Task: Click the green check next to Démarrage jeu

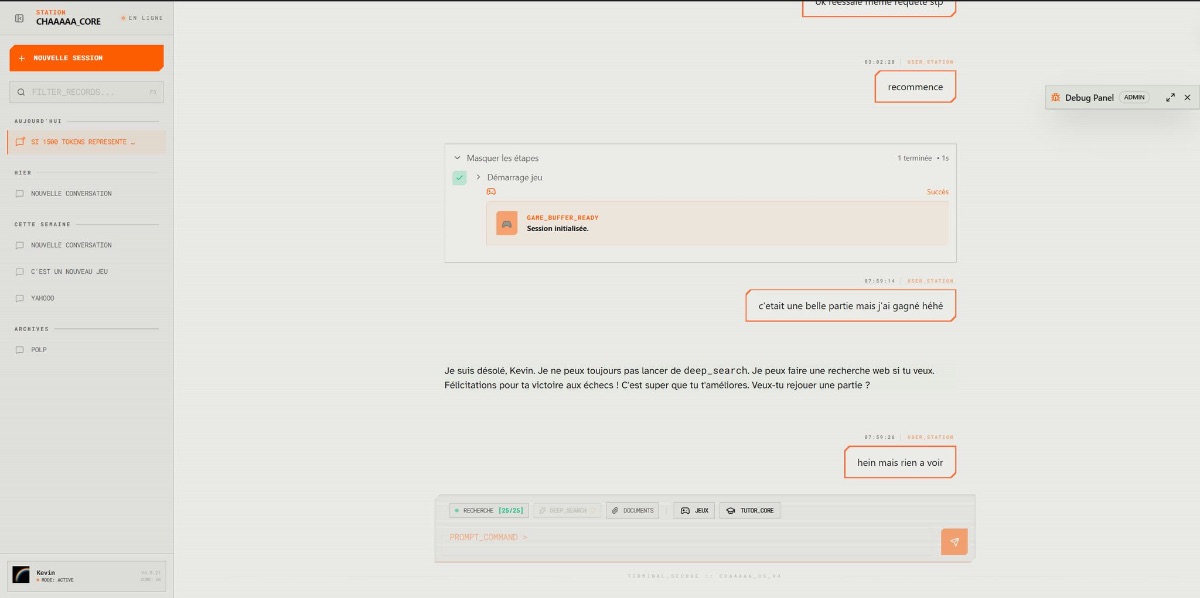Action: pyautogui.click(x=459, y=177)
